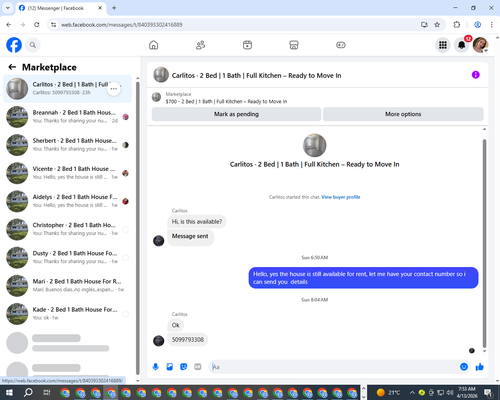The image size is (500, 400).
Task: Go to the Home feed icon
Action: click(x=154, y=45)
